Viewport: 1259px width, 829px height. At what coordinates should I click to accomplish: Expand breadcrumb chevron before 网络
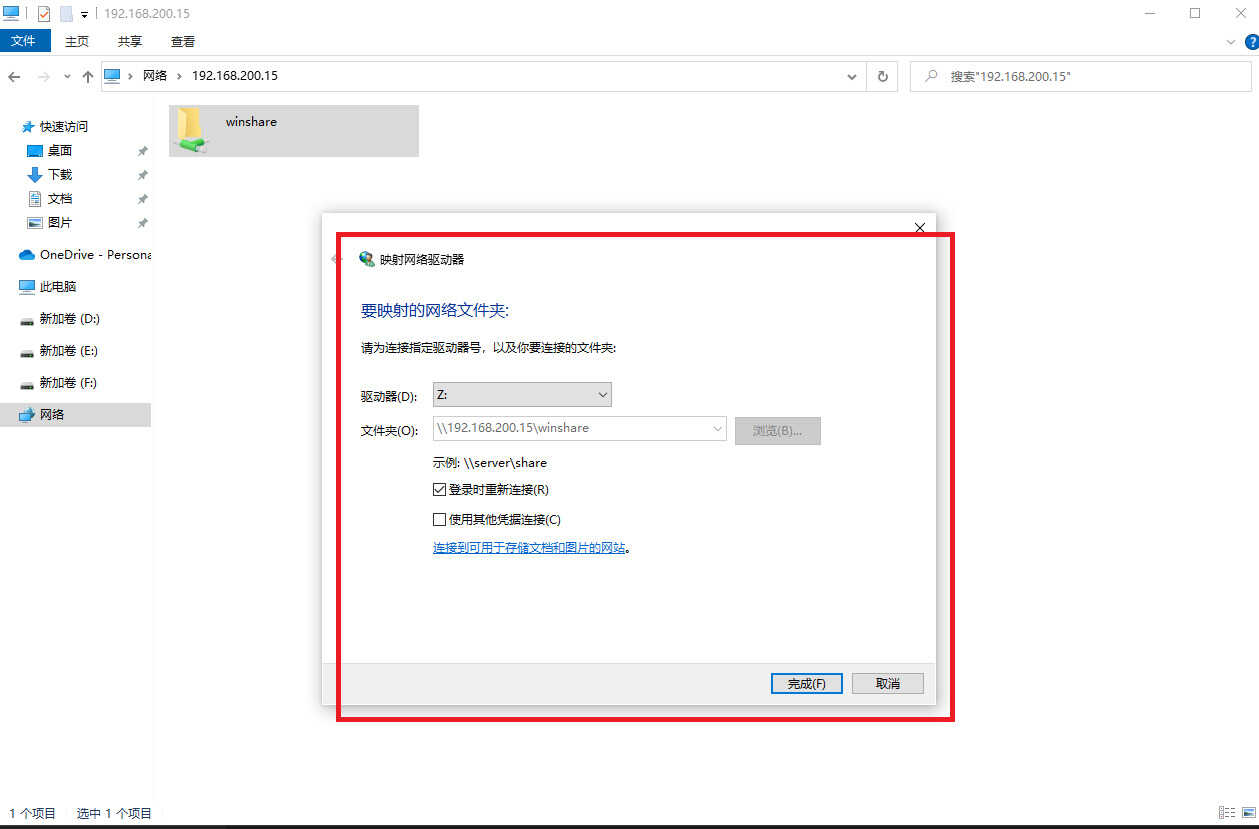(x=130, y=76)
